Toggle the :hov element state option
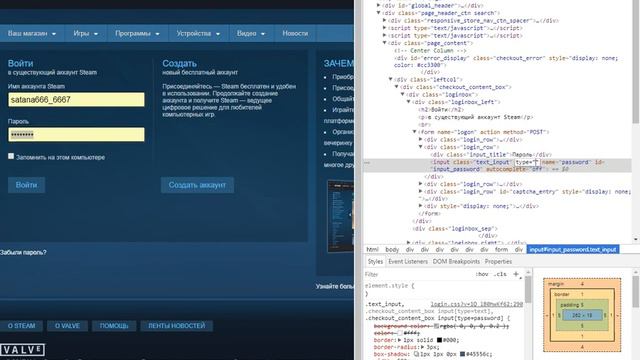This screenshot has width=640, height=360. [482, 274]
